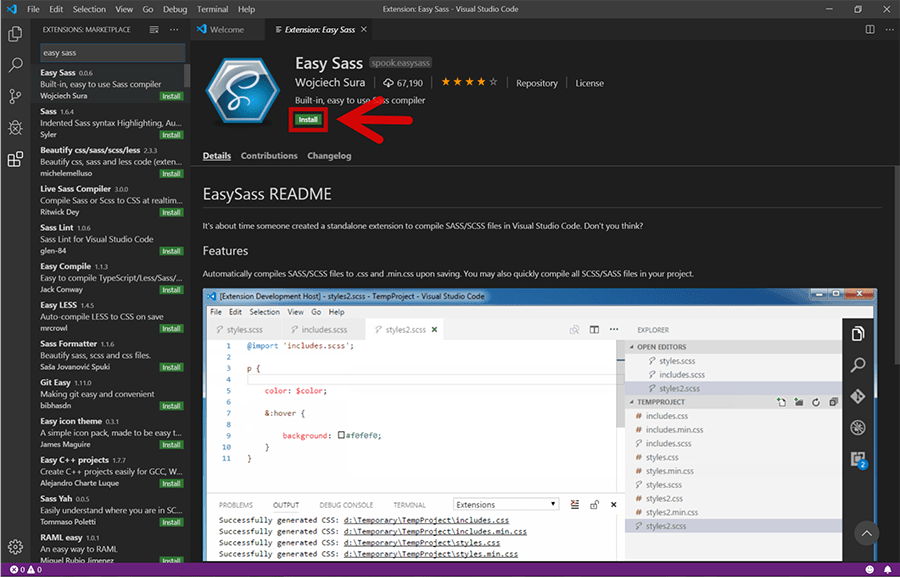Click the Easy Sass extension logo

pyautogui.click(x=243, y=90)
